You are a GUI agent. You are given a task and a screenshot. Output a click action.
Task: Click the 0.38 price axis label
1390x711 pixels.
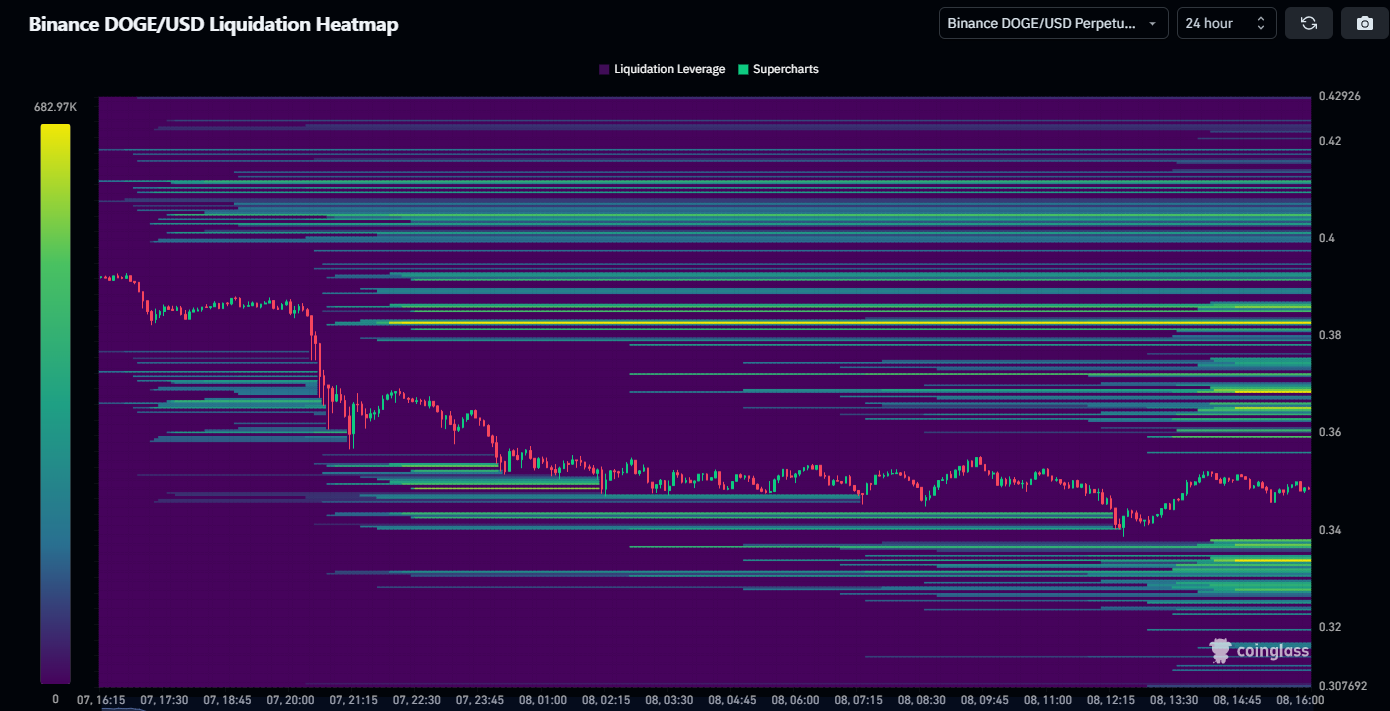click(1329, 335)
